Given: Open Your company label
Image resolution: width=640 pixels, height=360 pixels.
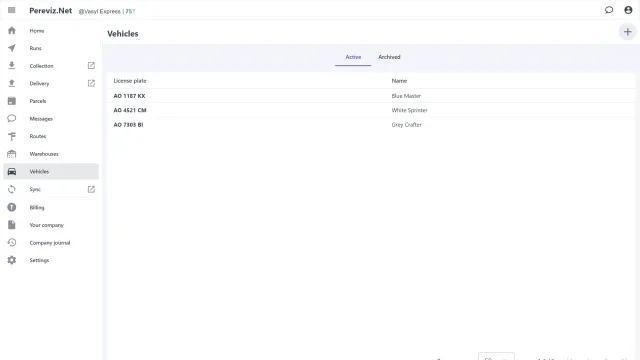Looking at the screenshot, I should 47,225.
